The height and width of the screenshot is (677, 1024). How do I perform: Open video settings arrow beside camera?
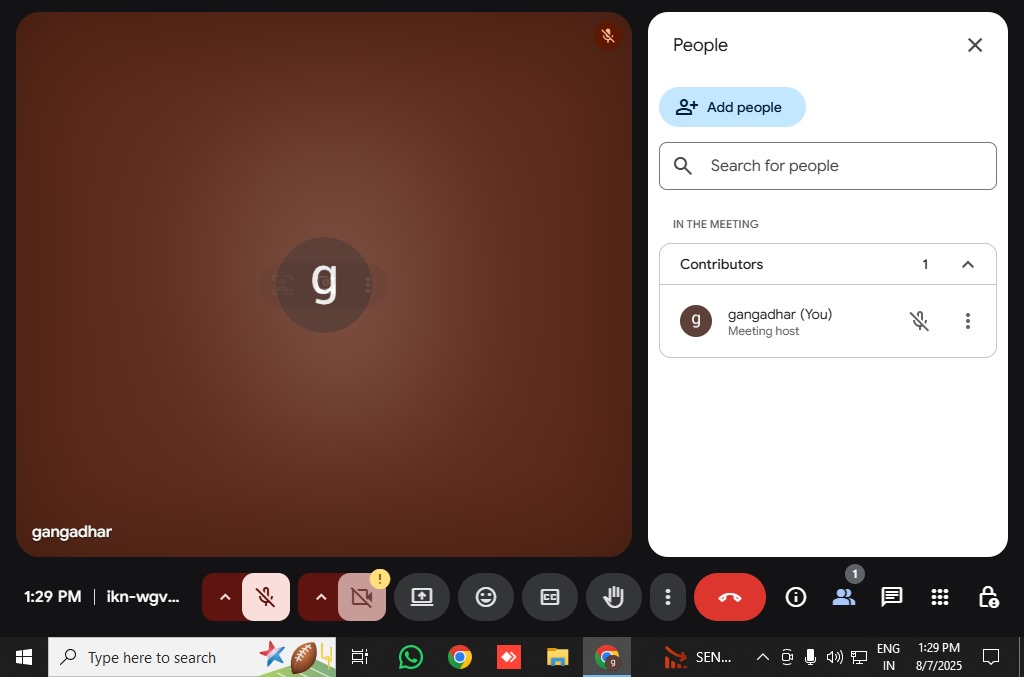click(320, 597)
